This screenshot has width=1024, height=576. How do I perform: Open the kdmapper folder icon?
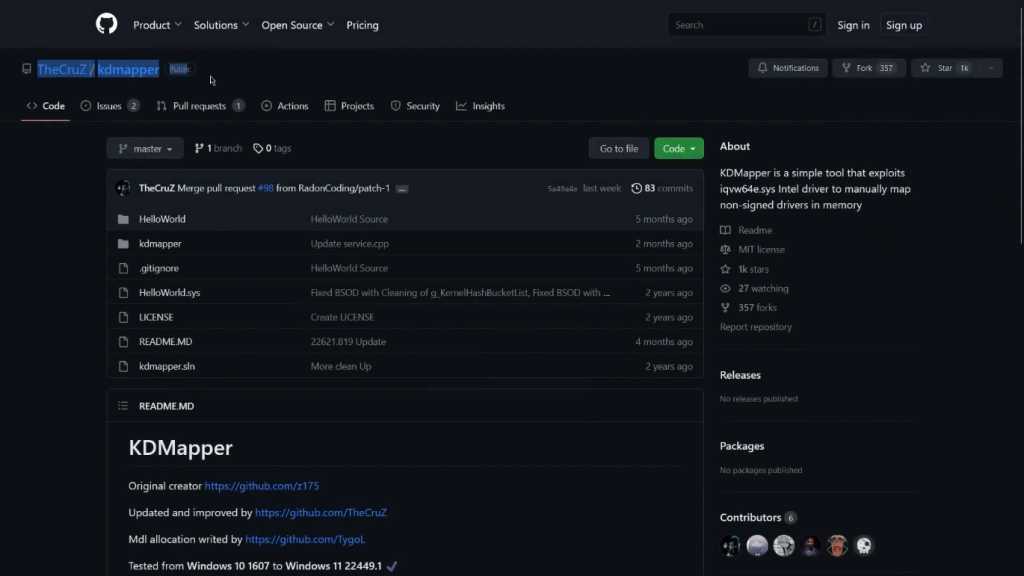123,244
